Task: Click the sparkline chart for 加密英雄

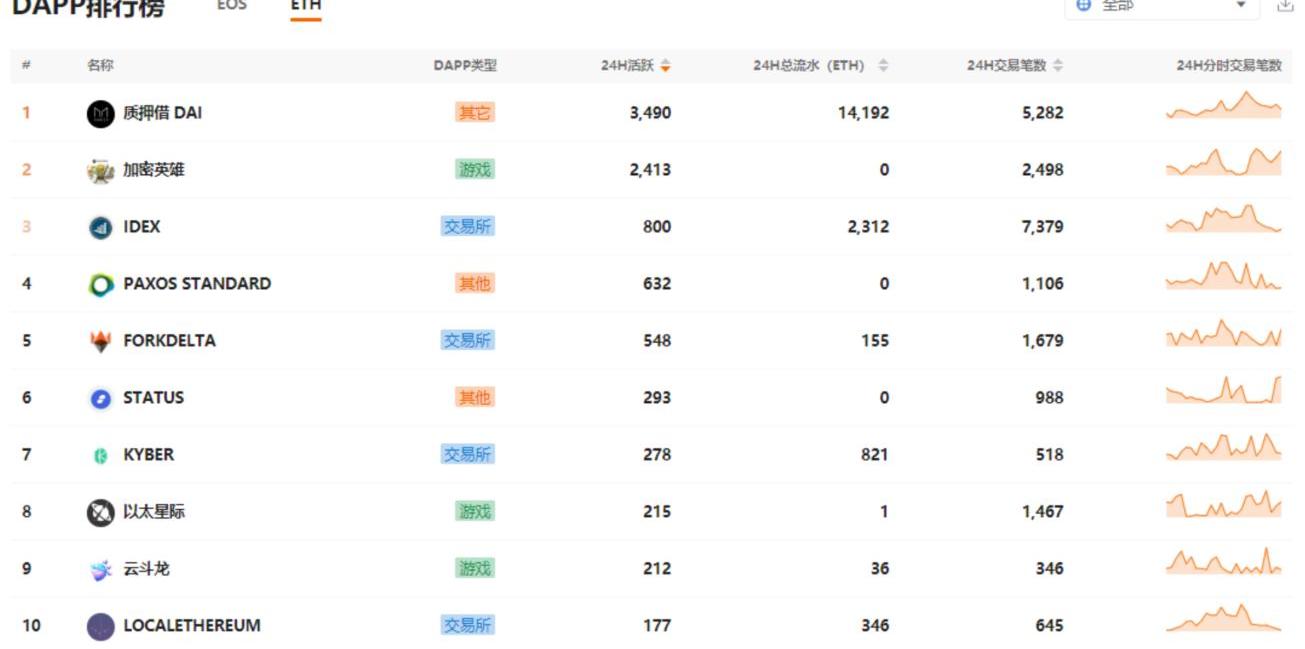Action: click(x=1223, y=162)
